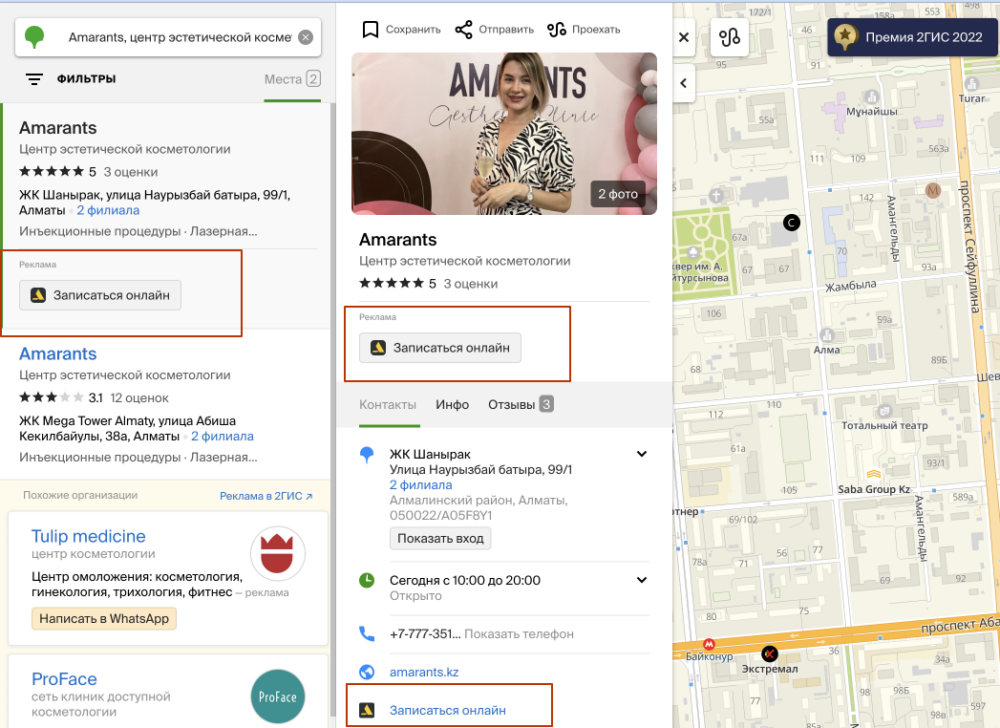The height and width of the screenshot is (728, 1000).
Task: Open the Премия 2ГИС 2022 banner
Action: click(x=913, y=38)
